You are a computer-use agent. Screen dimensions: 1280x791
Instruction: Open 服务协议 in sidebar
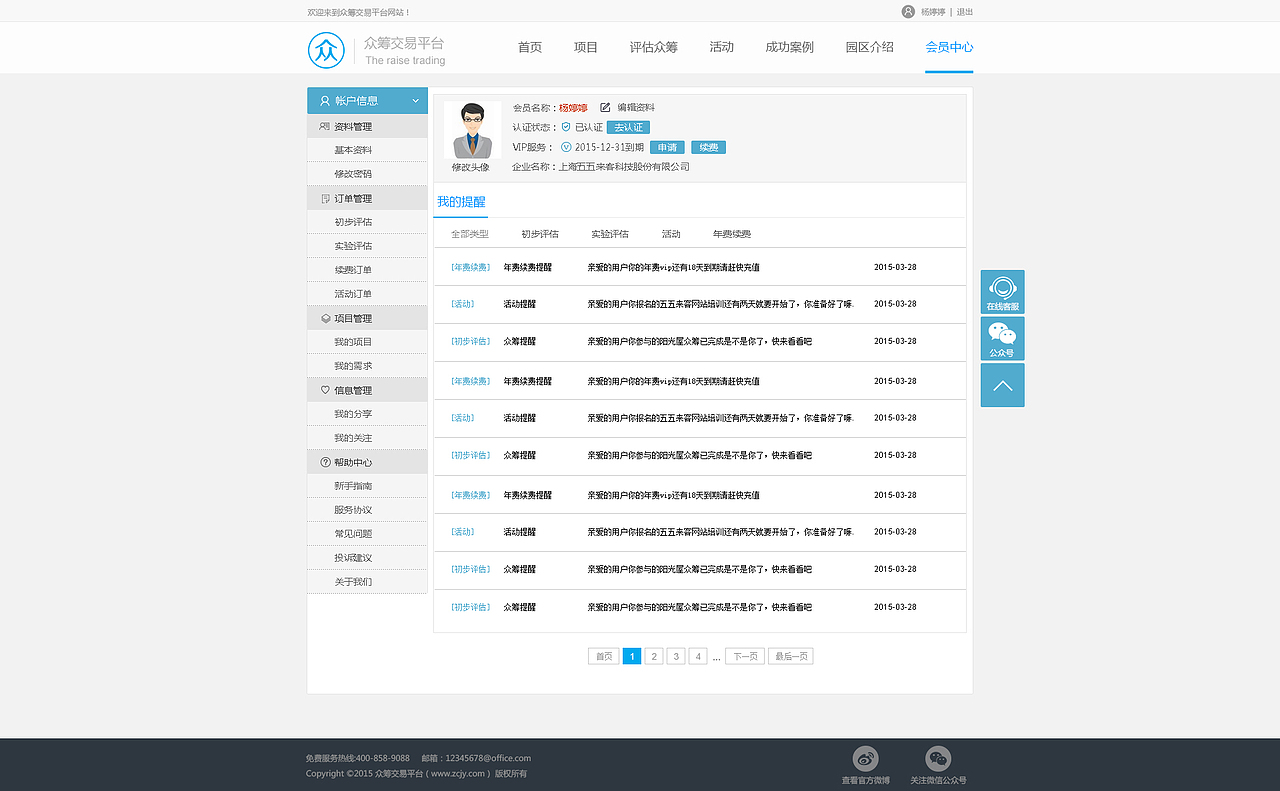coord(353,510)
